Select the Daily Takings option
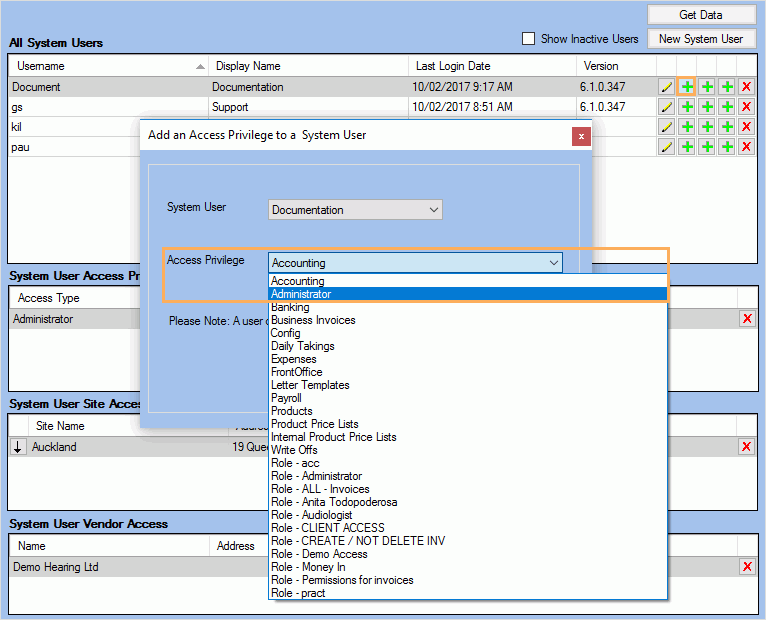The height and width of the screenshot is (620, 766). pyautogui.click(x=302, y=346)
